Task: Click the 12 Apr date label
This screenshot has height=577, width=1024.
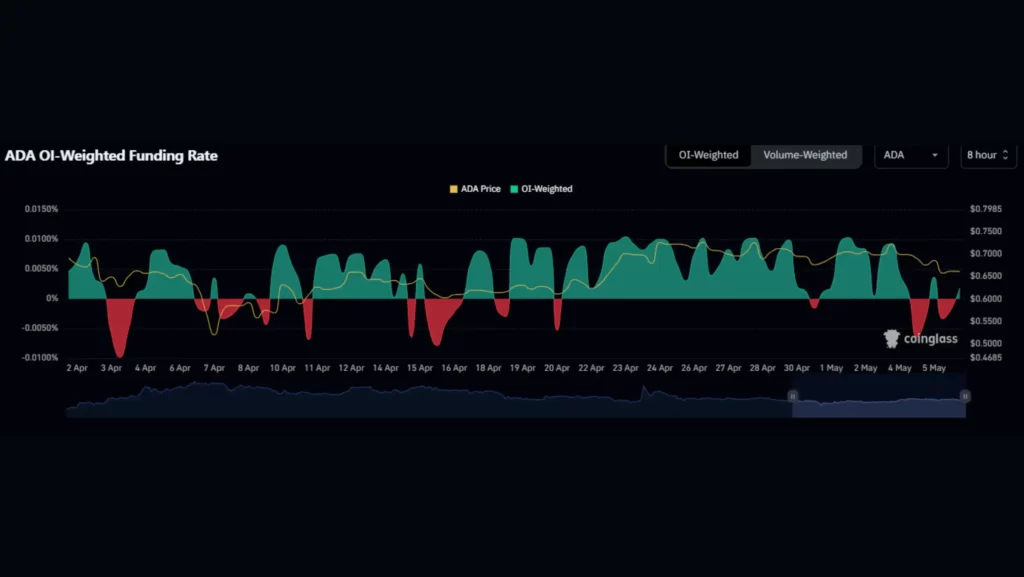Action: [x=351, y=368]
